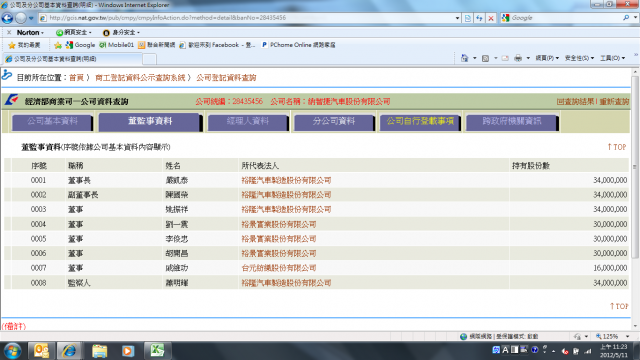The image size is (640, 360).
Task: Open the Google favorites bar link
Action: click(80, 45)
